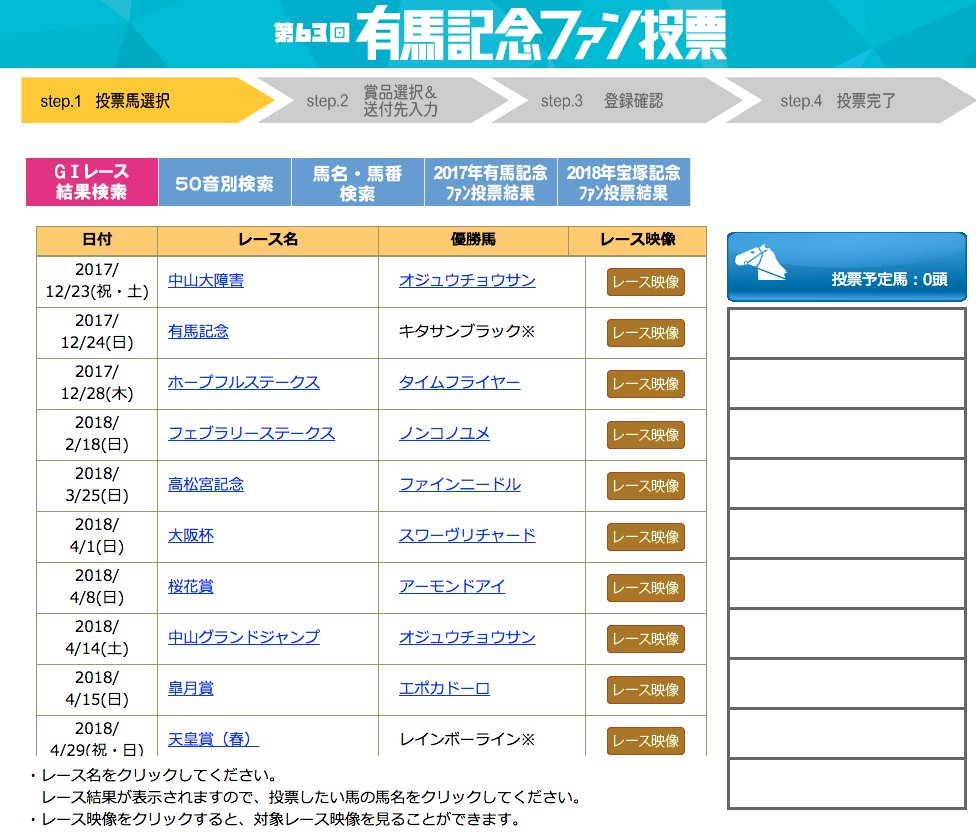This screenshot has height=832, width=976.
Task: Open the 馬名・馬番検索 tab
Action: point(357,182)
